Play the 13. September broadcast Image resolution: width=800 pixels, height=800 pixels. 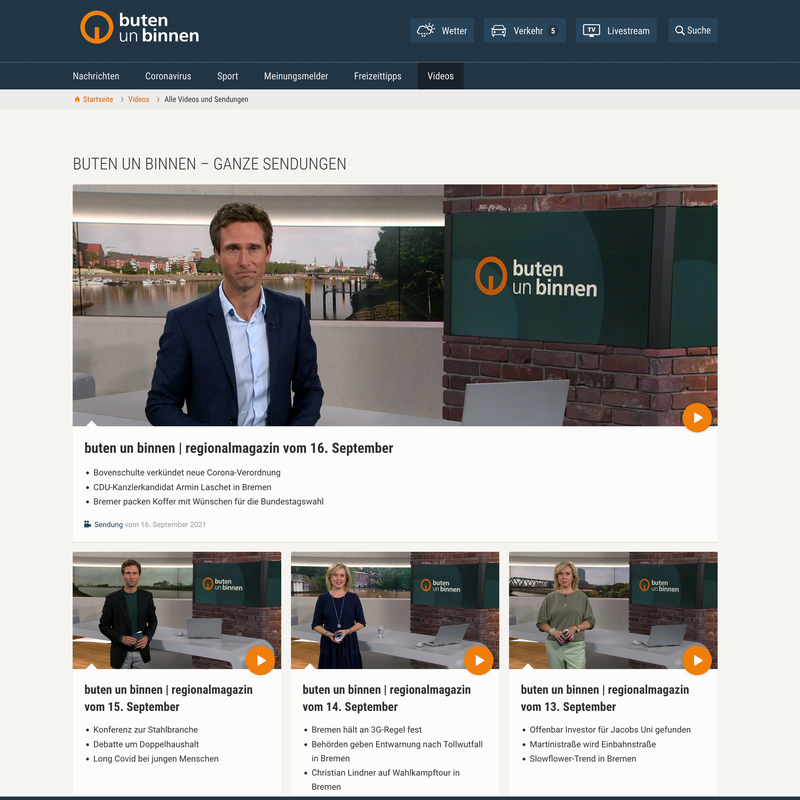(697, 660)
